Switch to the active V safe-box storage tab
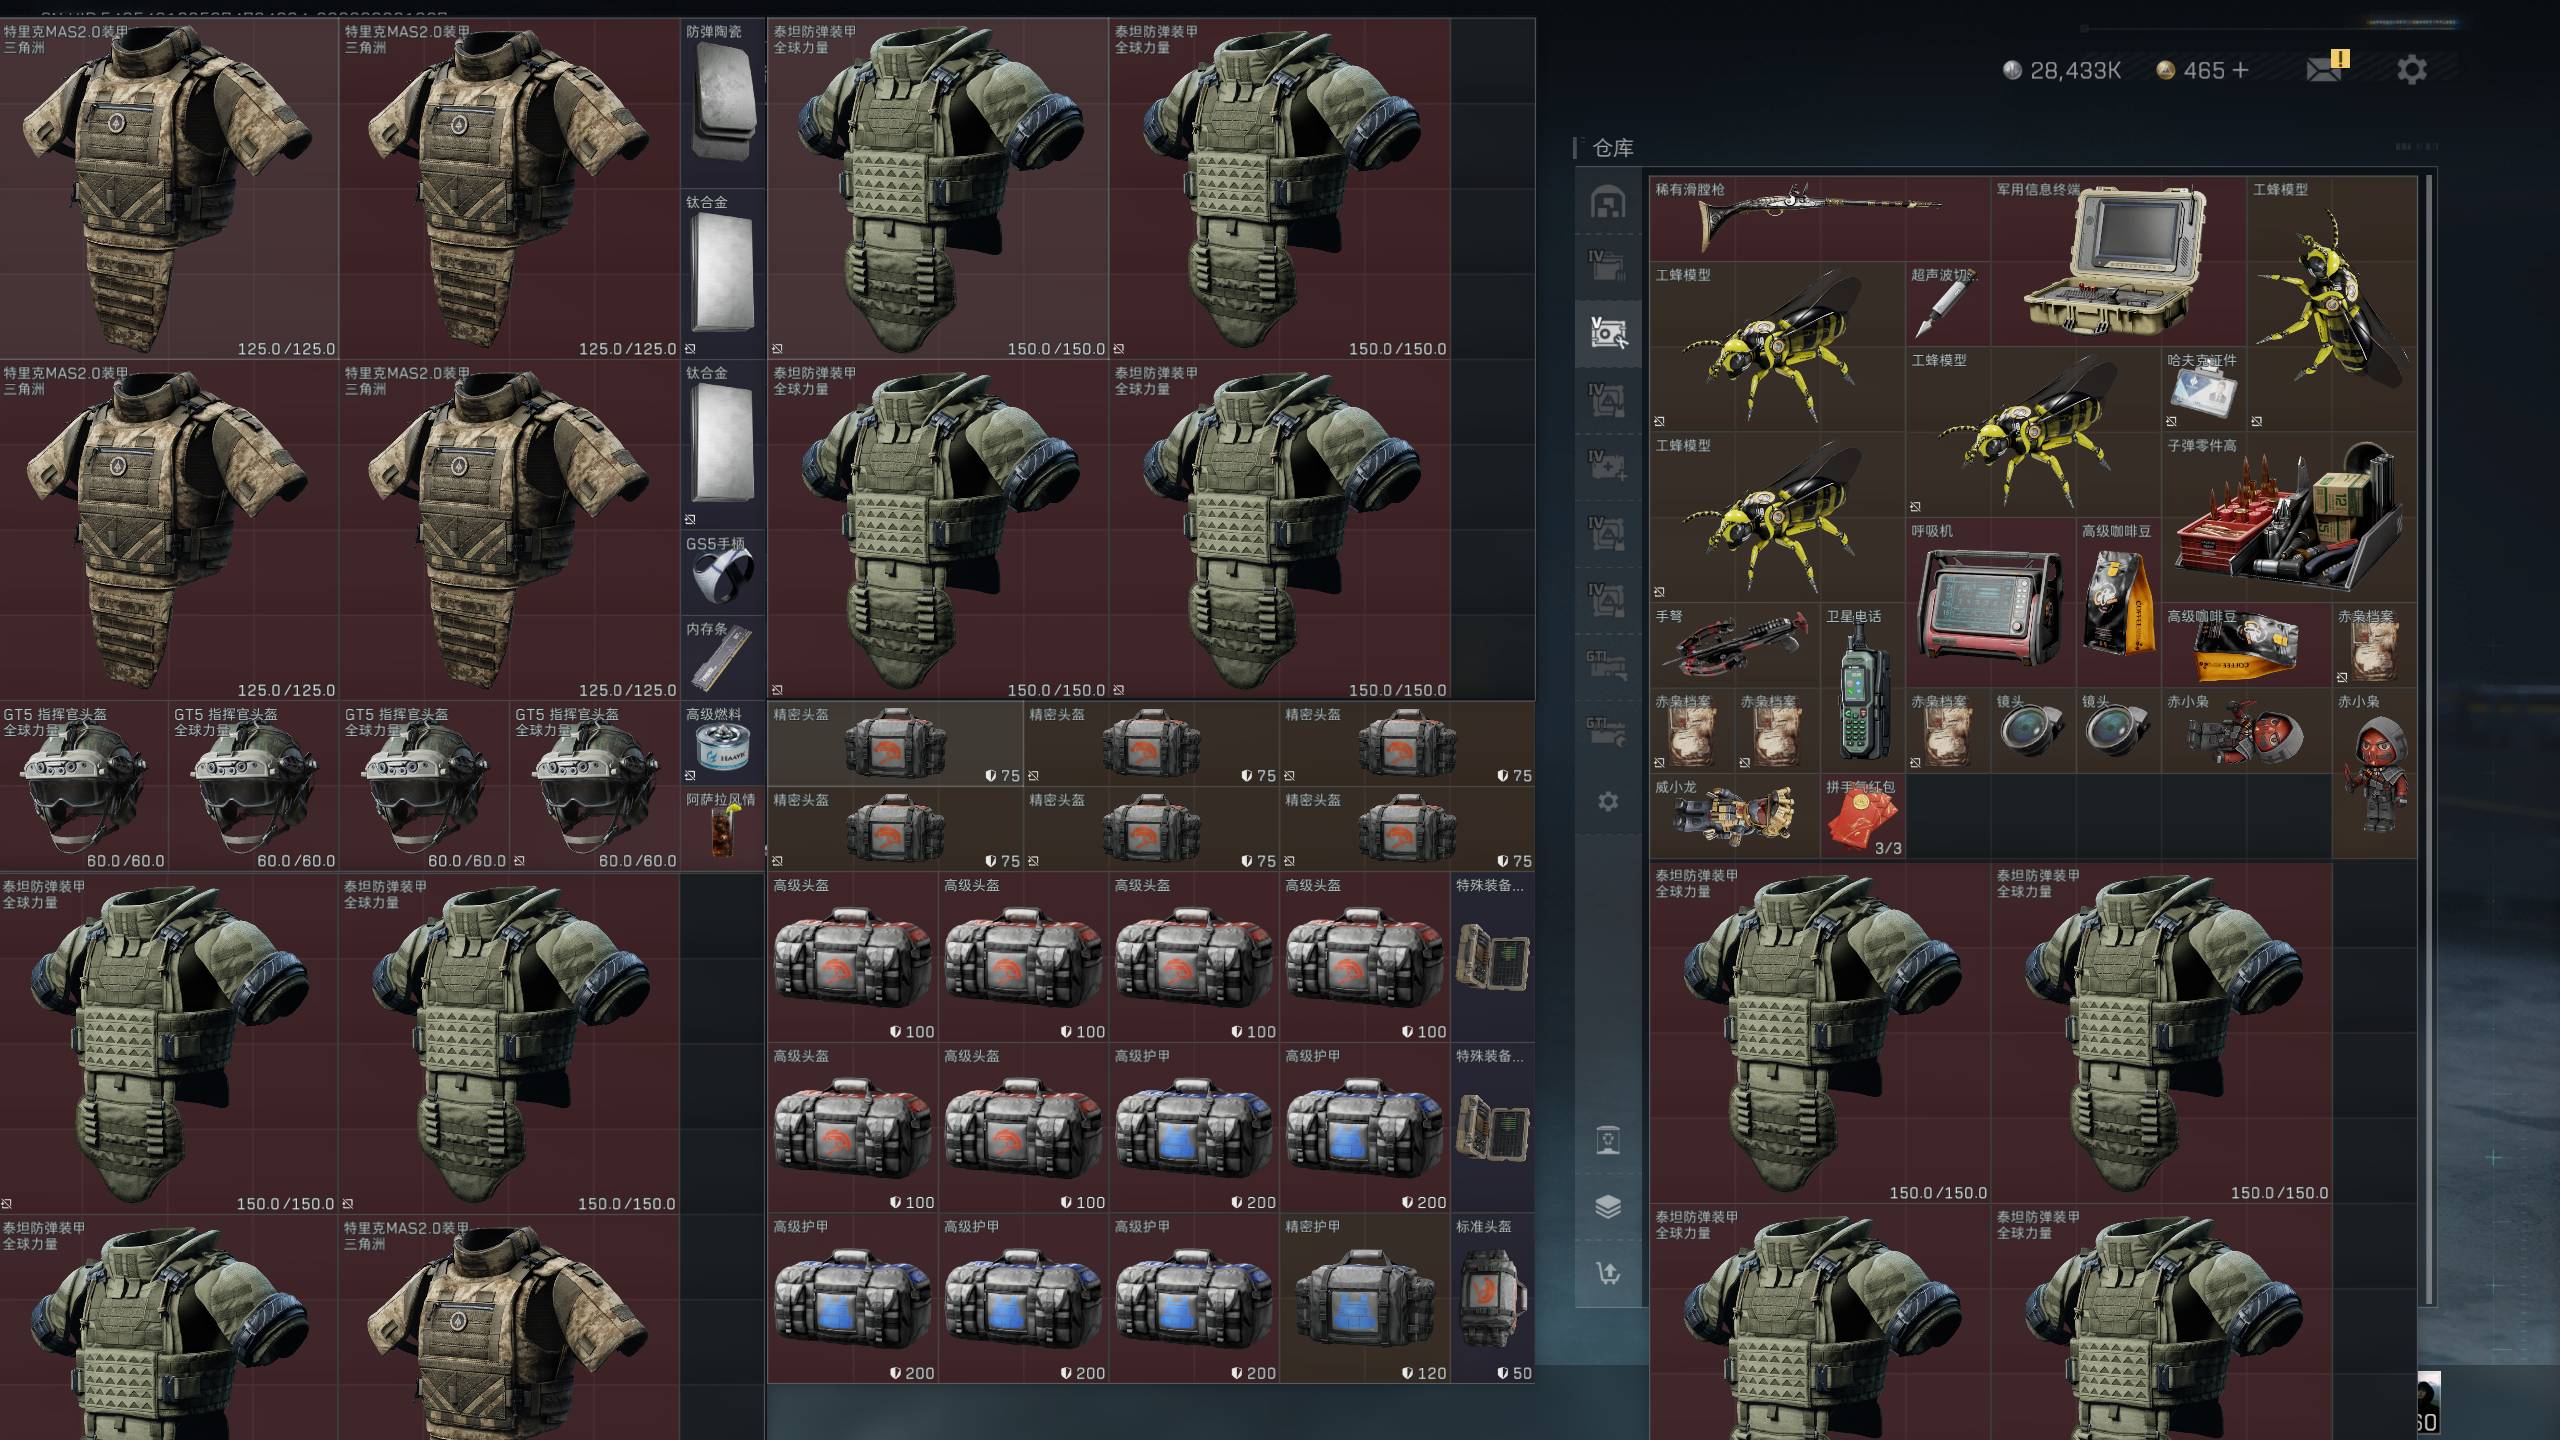 pos(1607,333)
